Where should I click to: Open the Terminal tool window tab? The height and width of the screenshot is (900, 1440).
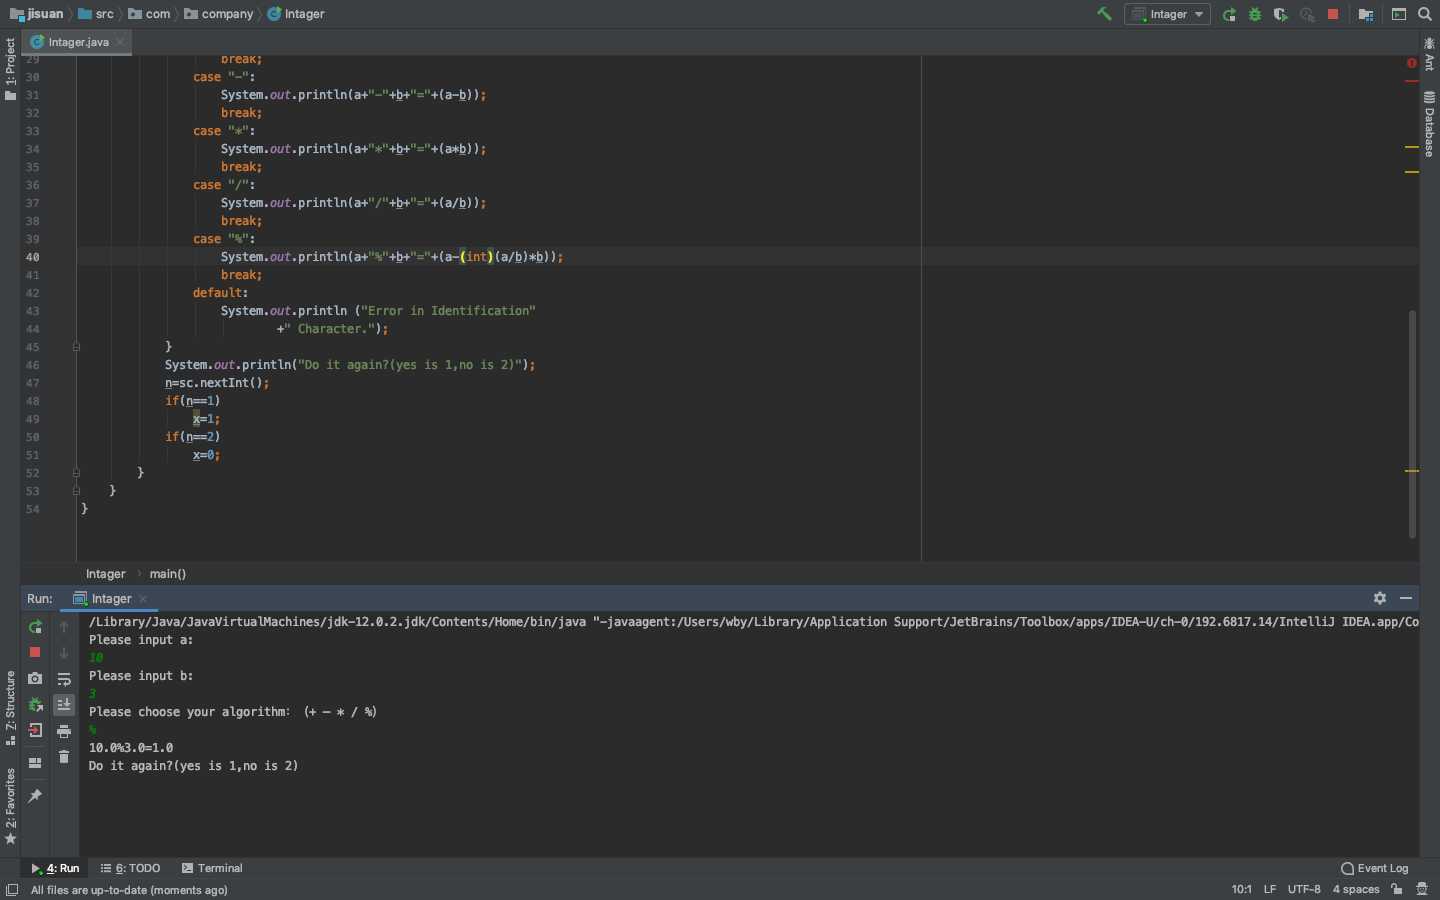pyautogui.click(x=212, y=868)
